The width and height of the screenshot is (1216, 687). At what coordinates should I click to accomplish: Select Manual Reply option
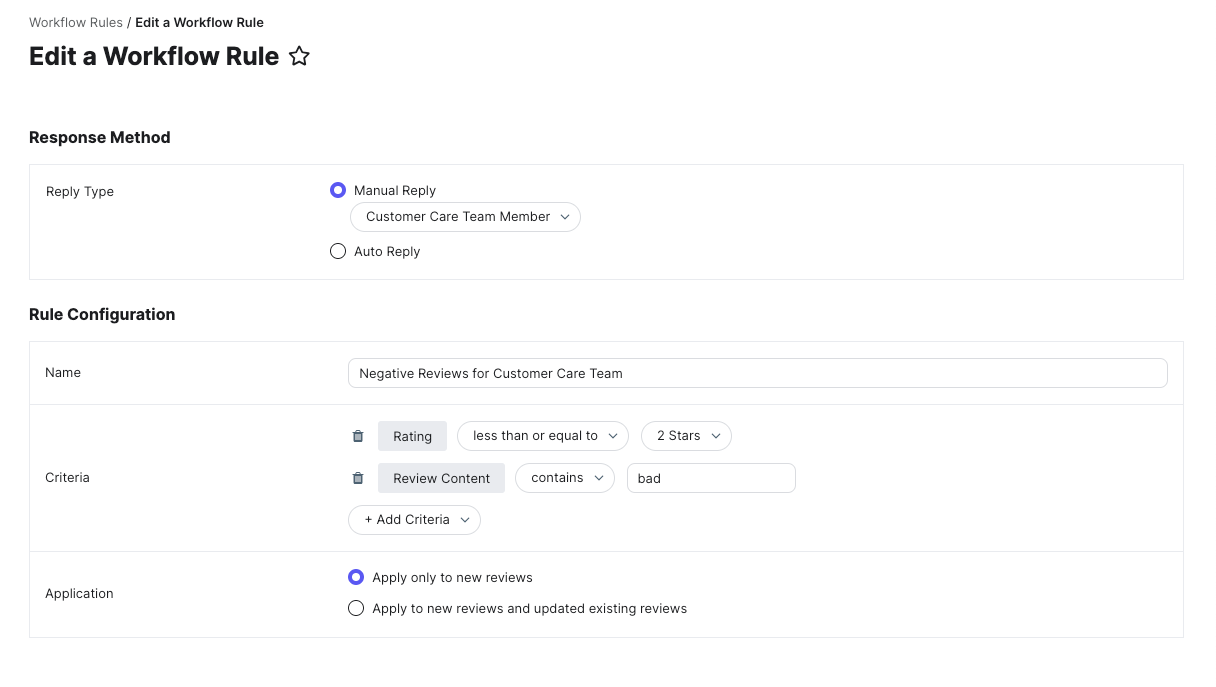tap(338, 190)
